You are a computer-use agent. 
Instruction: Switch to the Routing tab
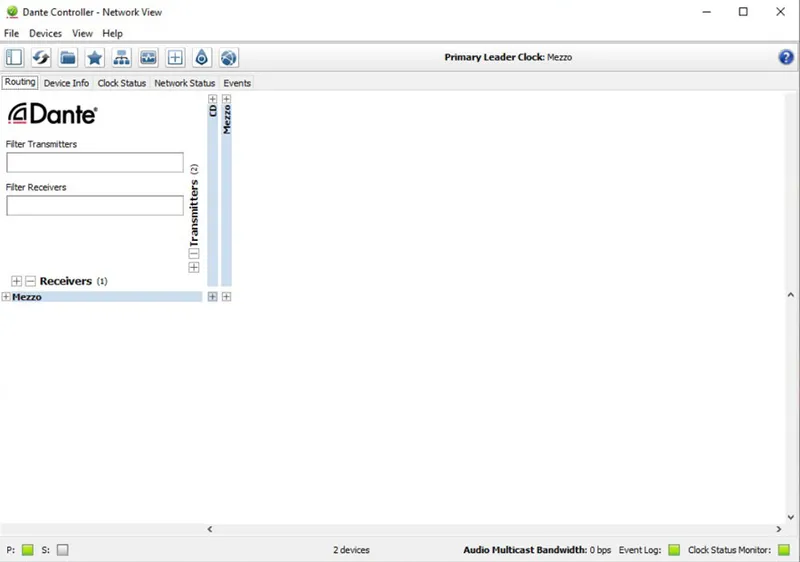pyautogui.click(x=20, y=82)
